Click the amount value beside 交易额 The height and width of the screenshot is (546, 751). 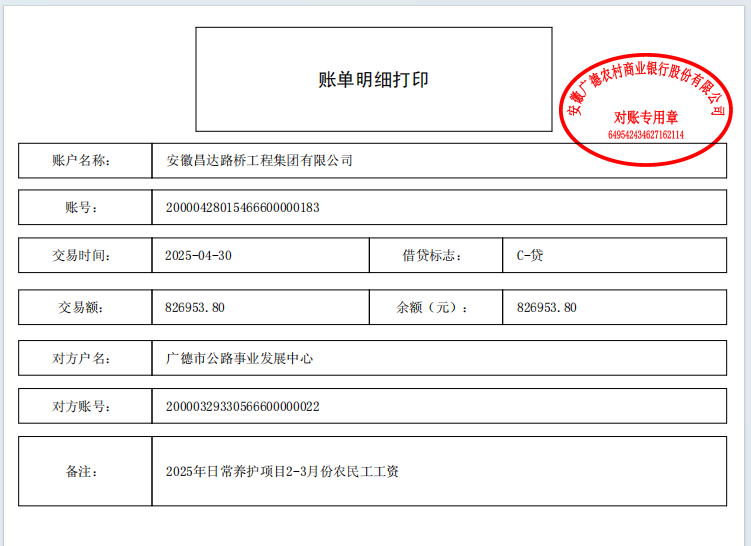(195, 308)
